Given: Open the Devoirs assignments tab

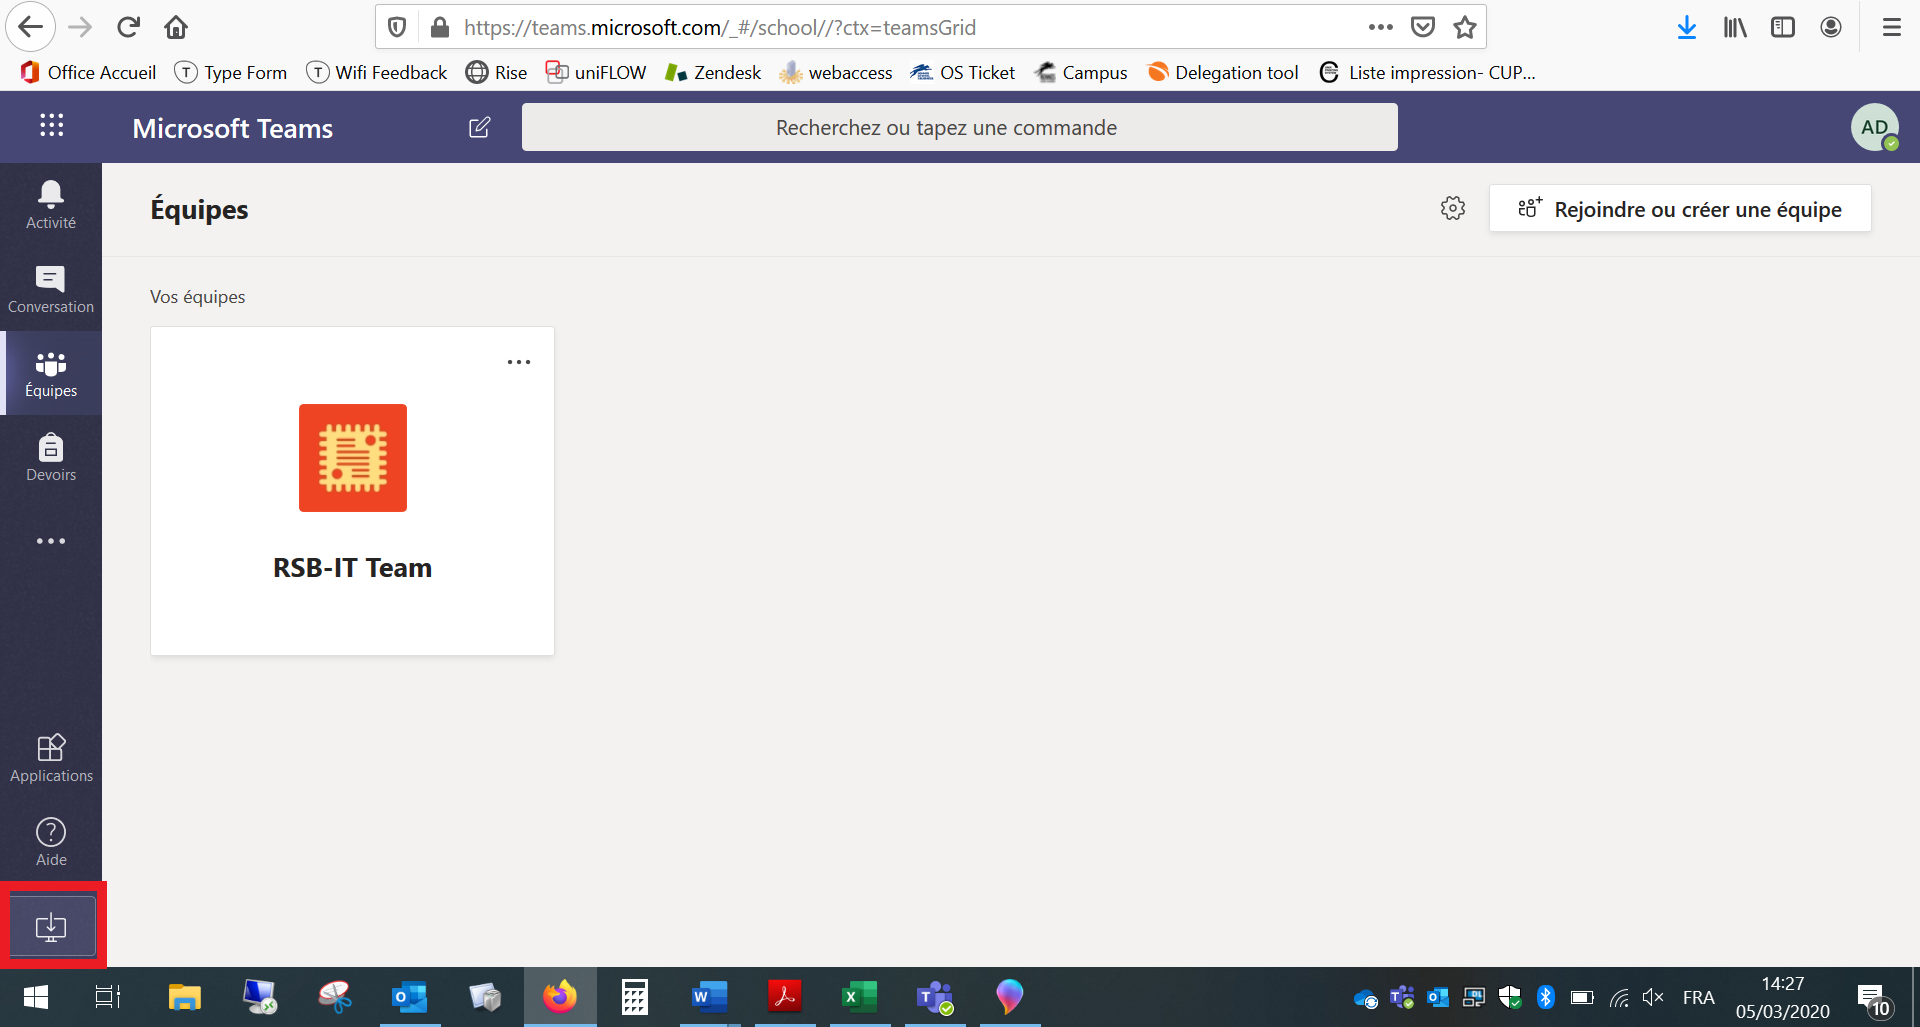Looking at the screenshot, I should coord(51,457).
